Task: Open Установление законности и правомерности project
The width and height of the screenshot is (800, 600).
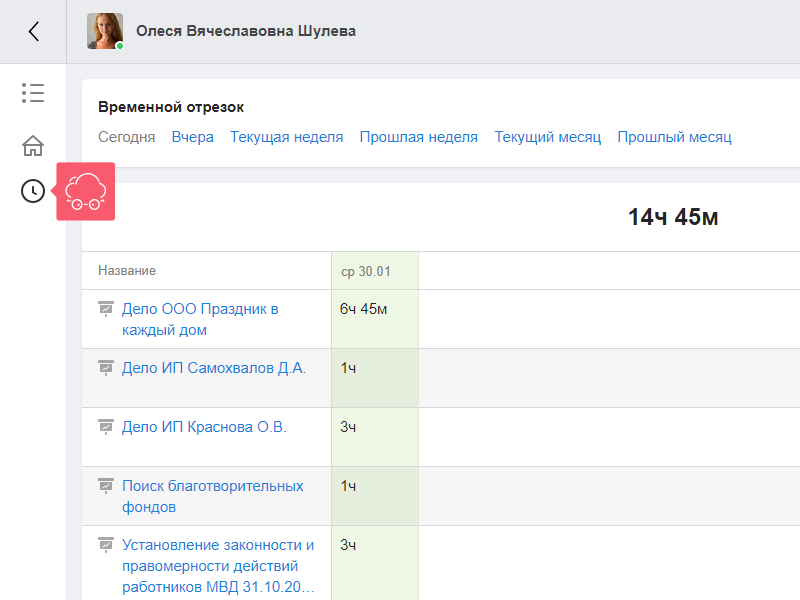Action: 218,566
